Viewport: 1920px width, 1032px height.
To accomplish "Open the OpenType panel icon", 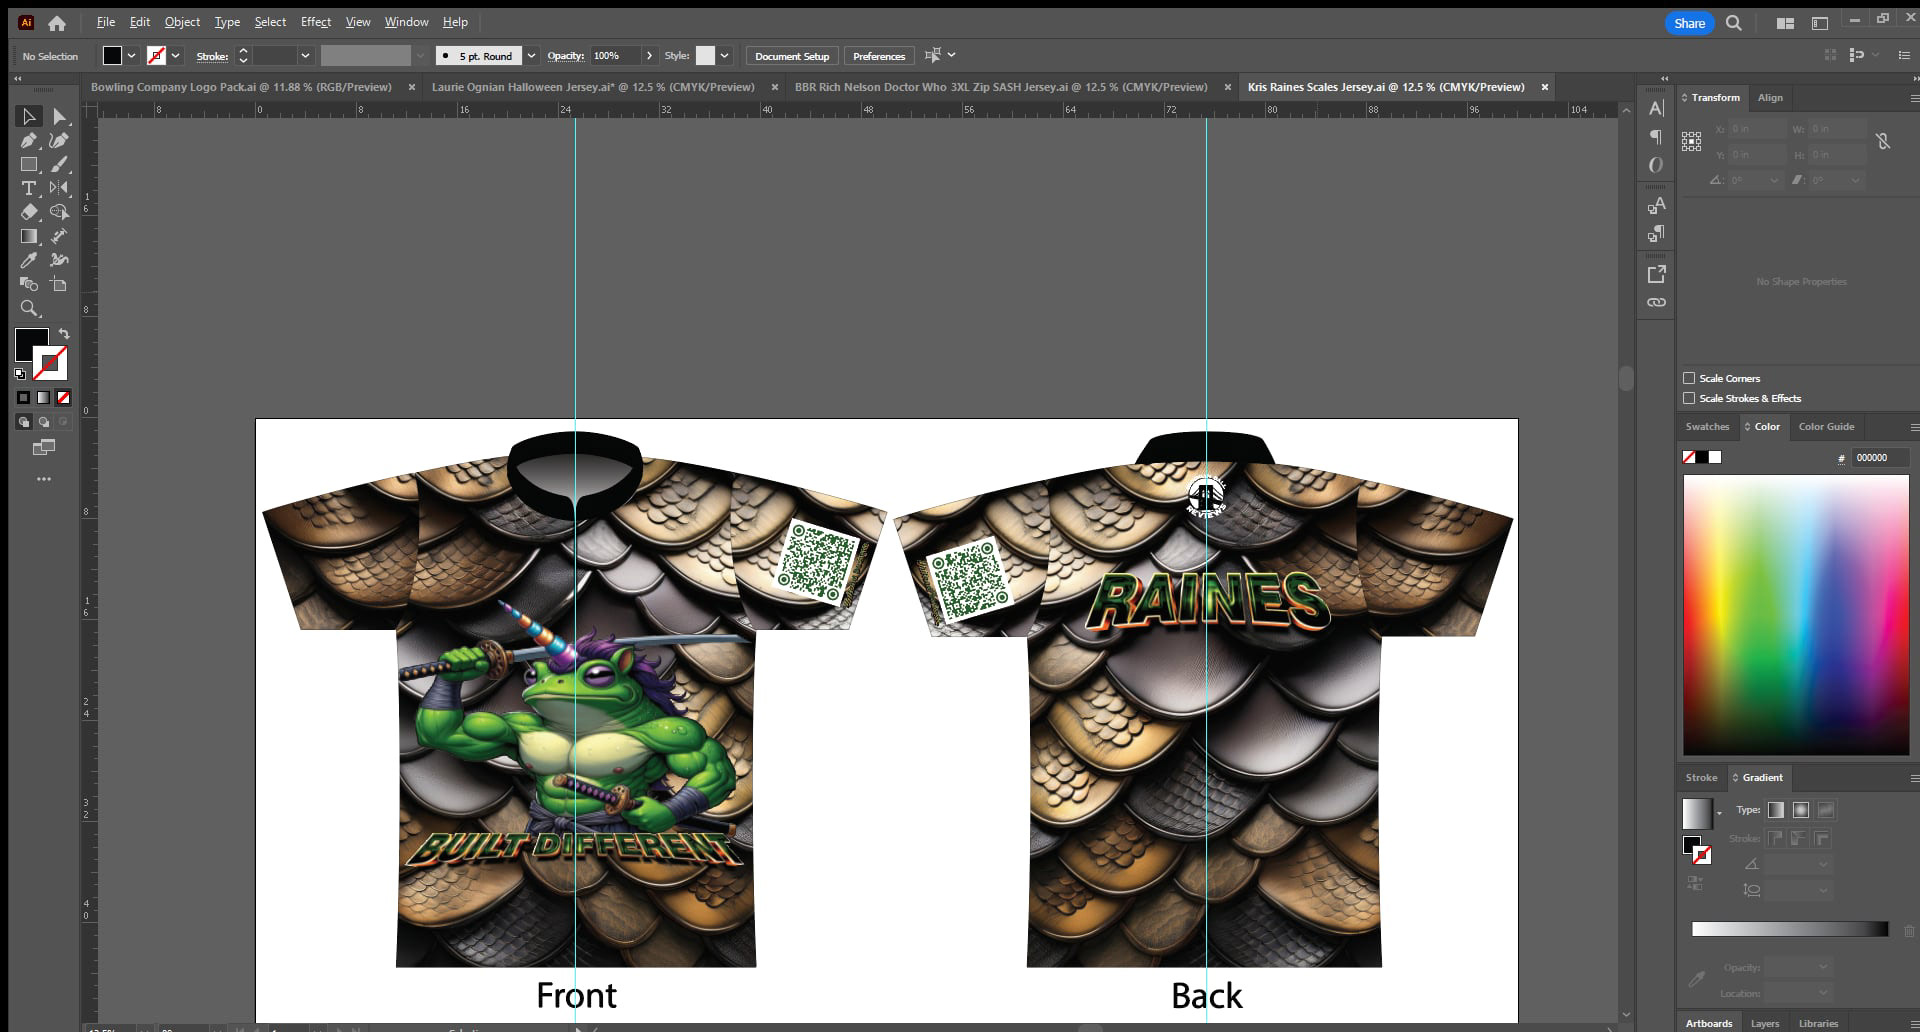I will 1656,165.
